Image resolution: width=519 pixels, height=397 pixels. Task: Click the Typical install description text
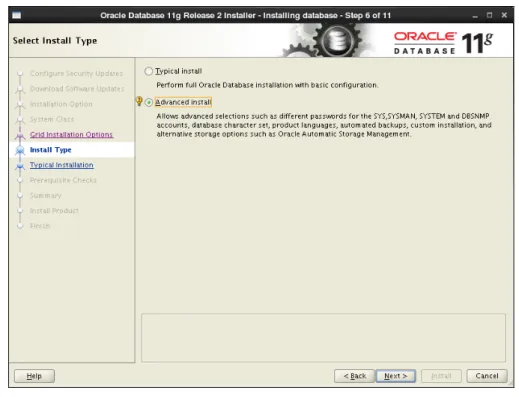(267, 85)
